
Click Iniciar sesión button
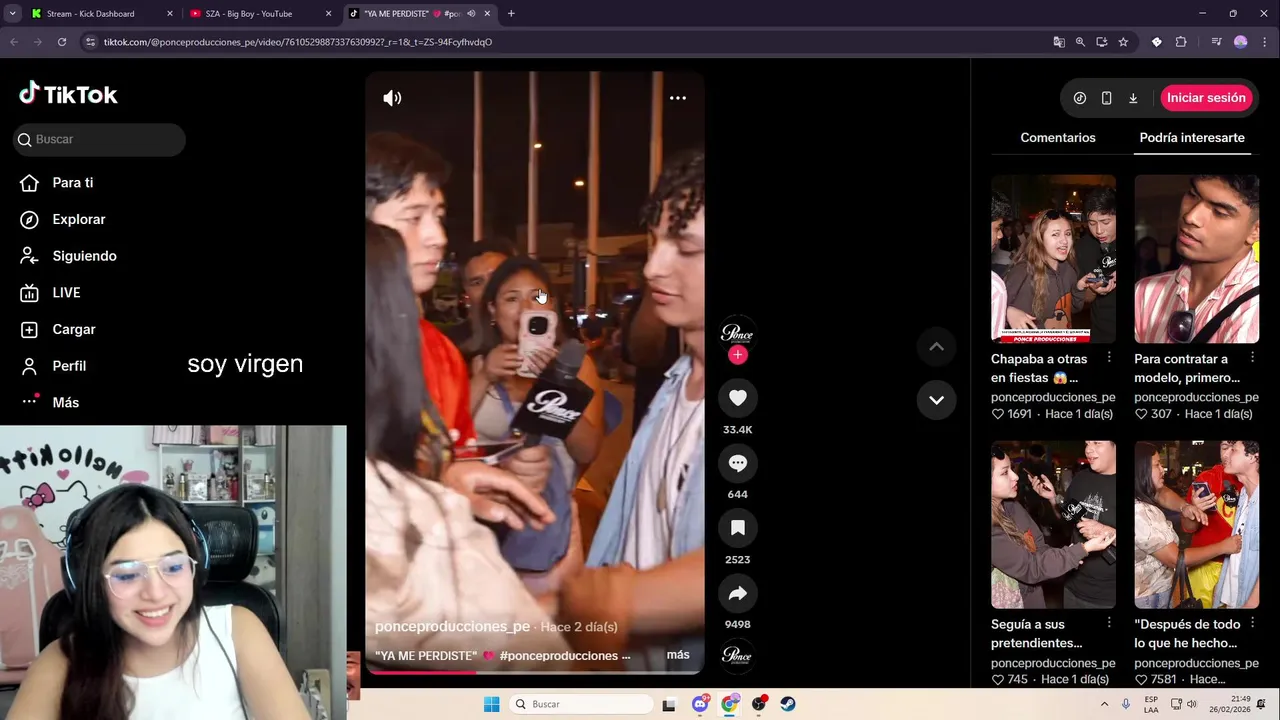[x=1206, y=98]
